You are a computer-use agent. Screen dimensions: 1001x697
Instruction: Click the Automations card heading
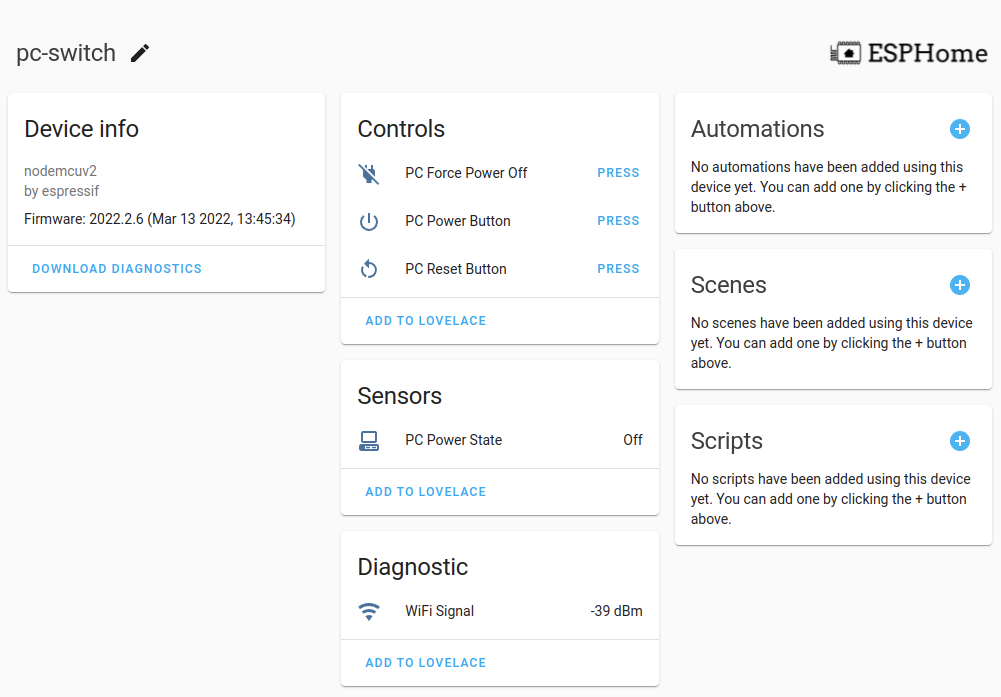[x=757, y=129]
